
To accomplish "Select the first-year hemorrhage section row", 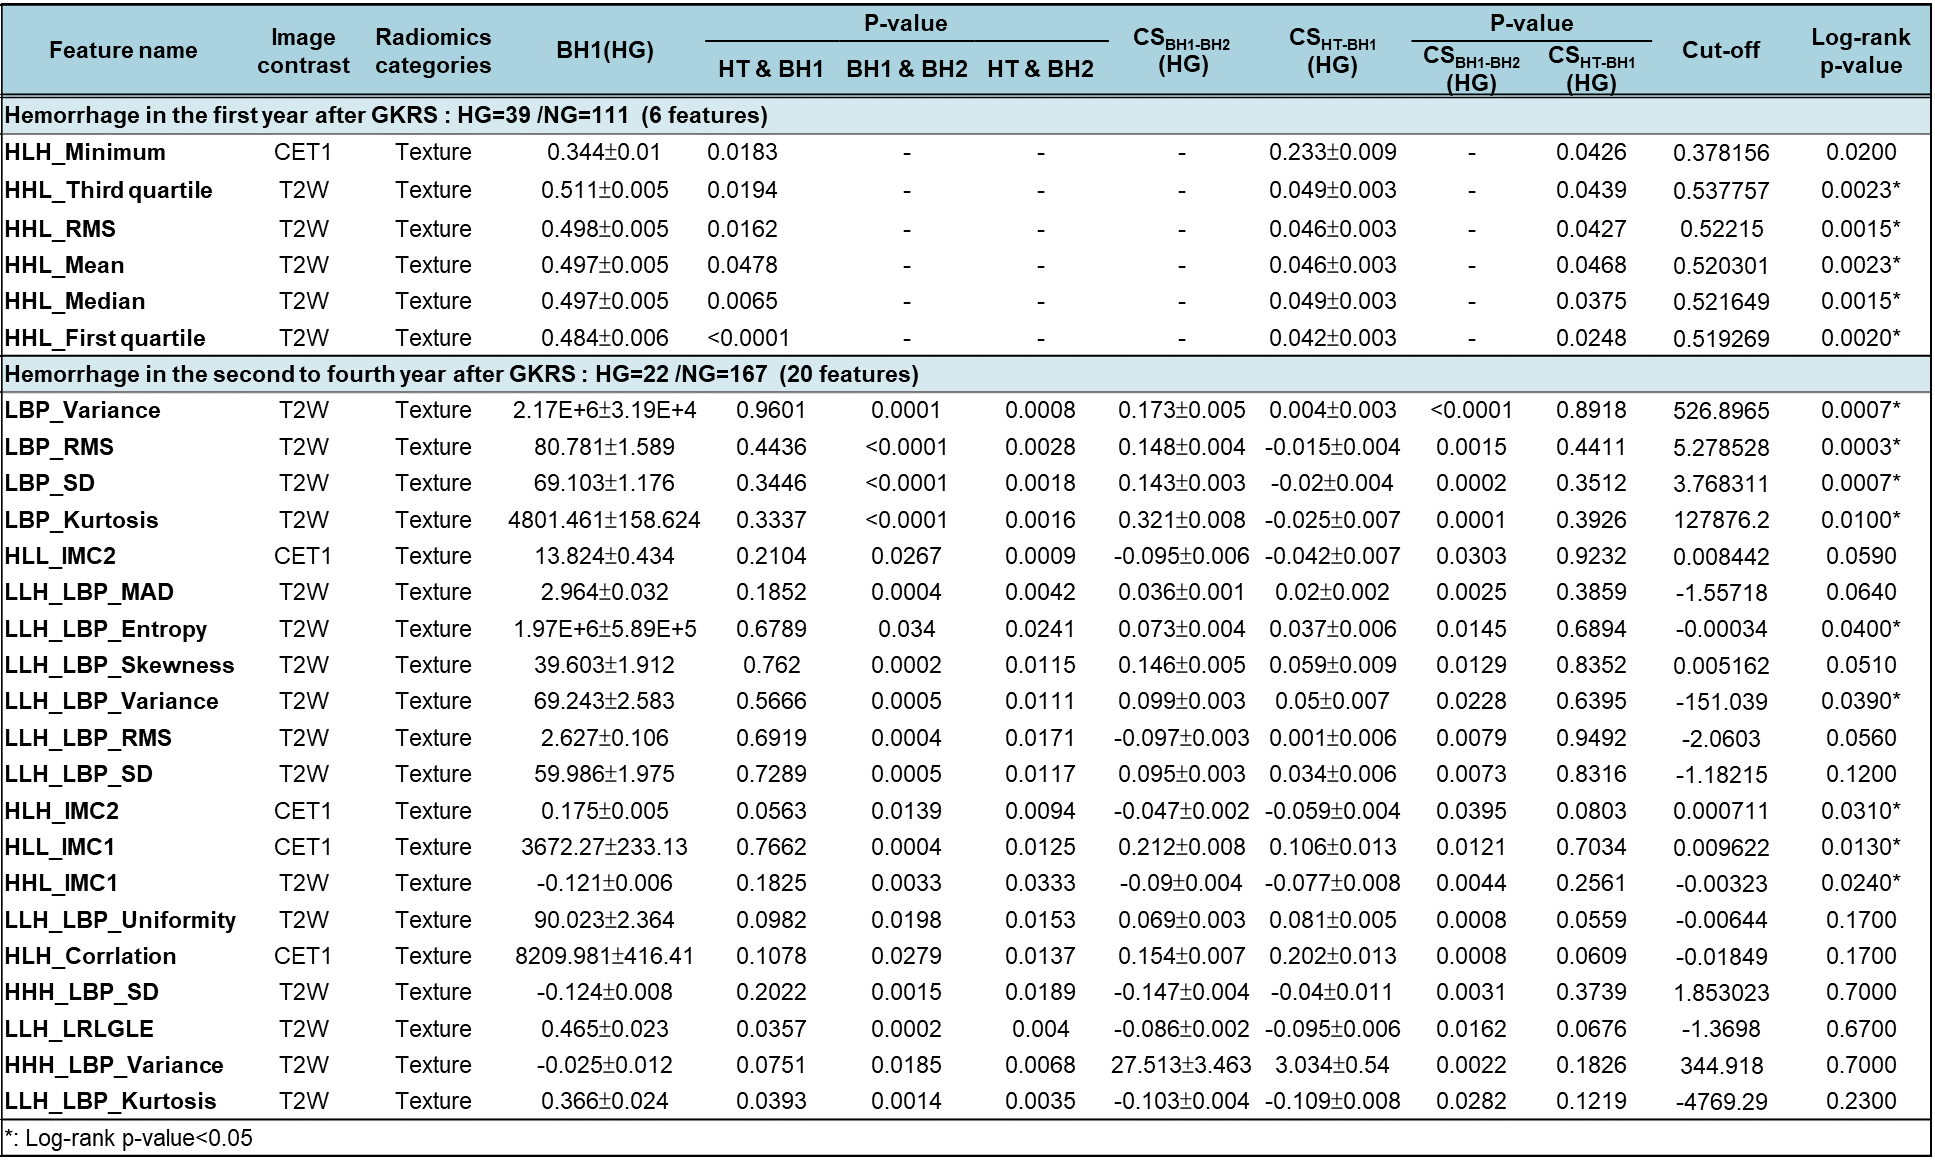I will [x=386, y=115].
